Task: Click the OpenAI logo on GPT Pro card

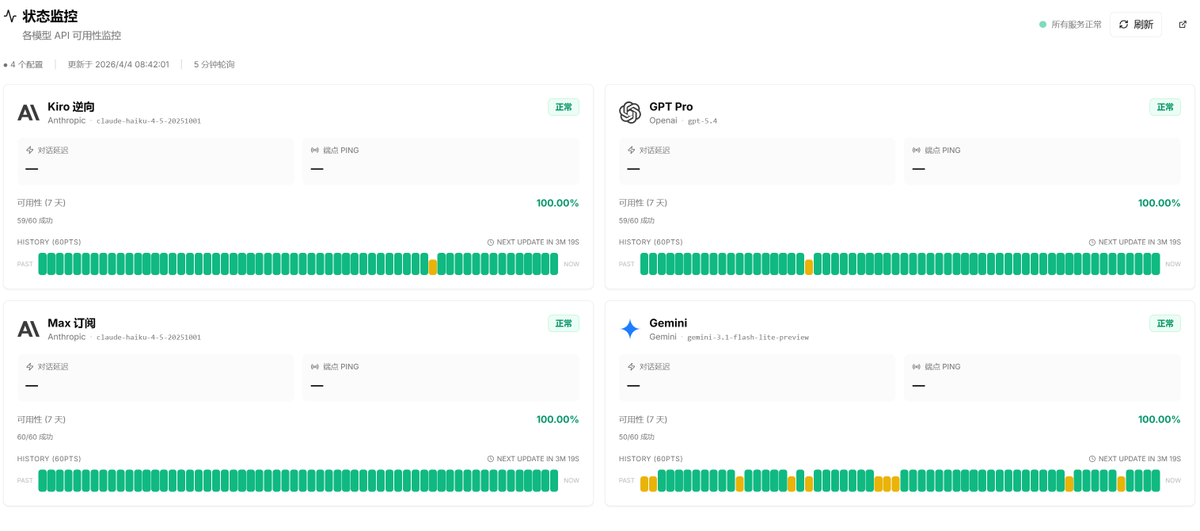Action: 630,112
